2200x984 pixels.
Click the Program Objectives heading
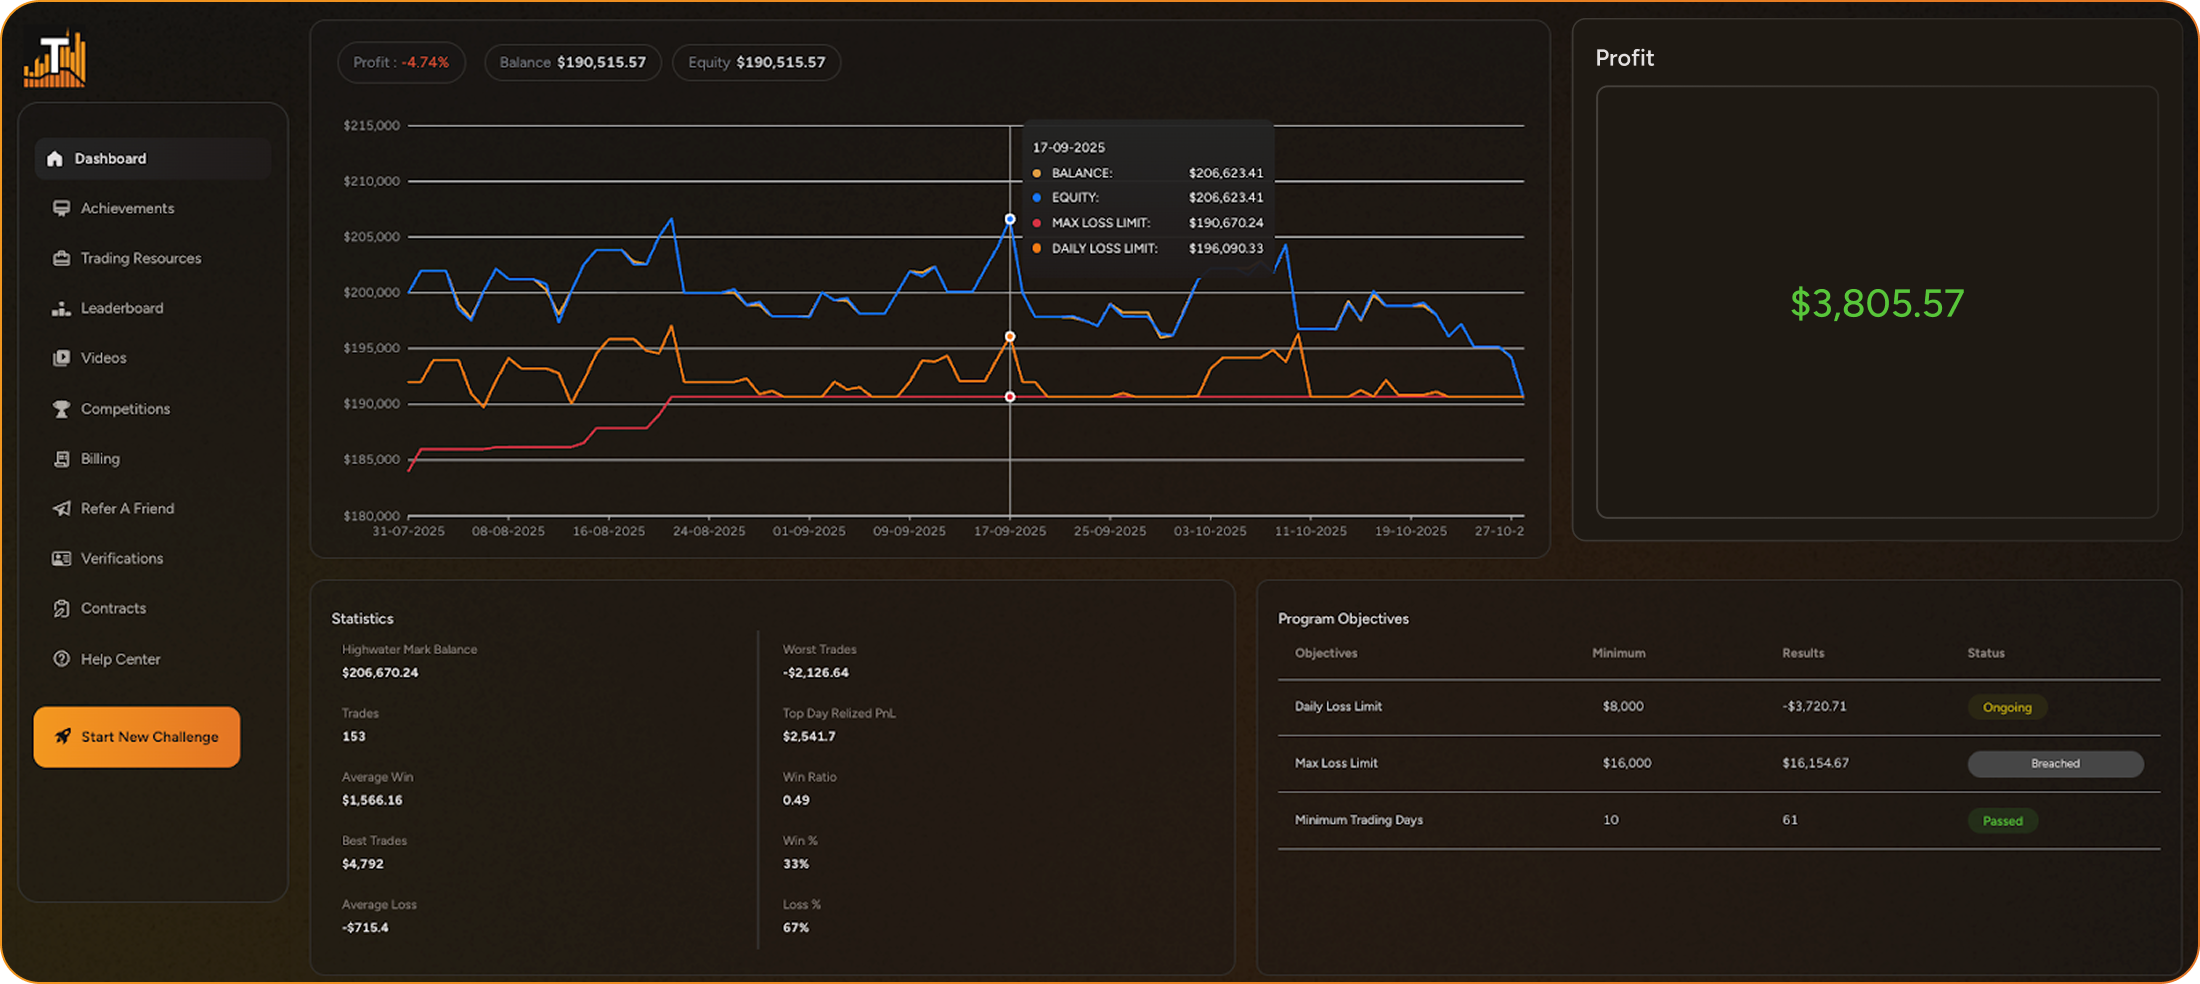coord(1343,619)
